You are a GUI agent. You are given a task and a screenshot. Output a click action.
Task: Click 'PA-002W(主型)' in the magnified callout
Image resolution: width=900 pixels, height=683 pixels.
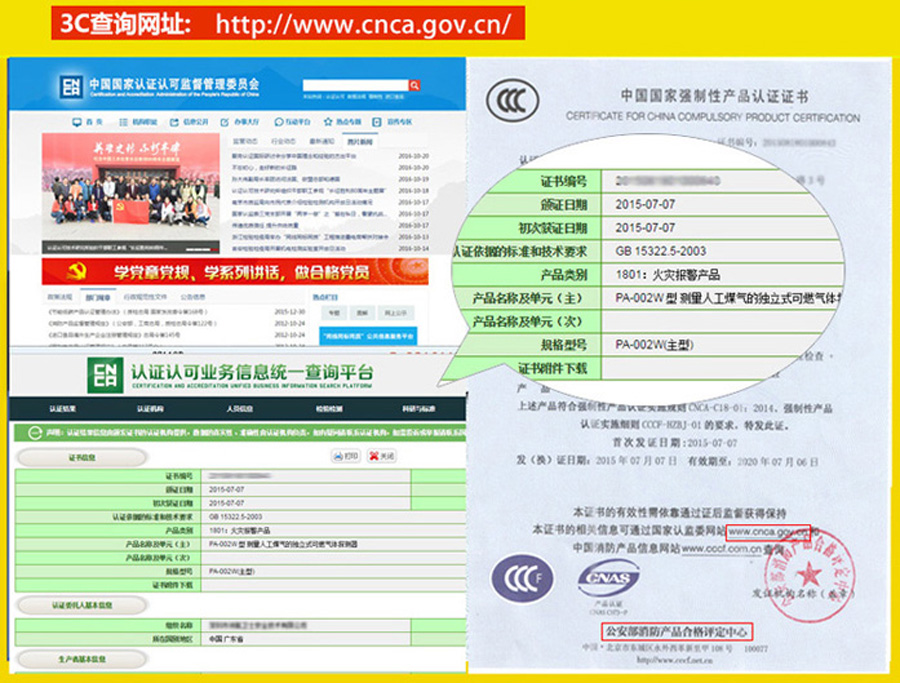[654, 345]
